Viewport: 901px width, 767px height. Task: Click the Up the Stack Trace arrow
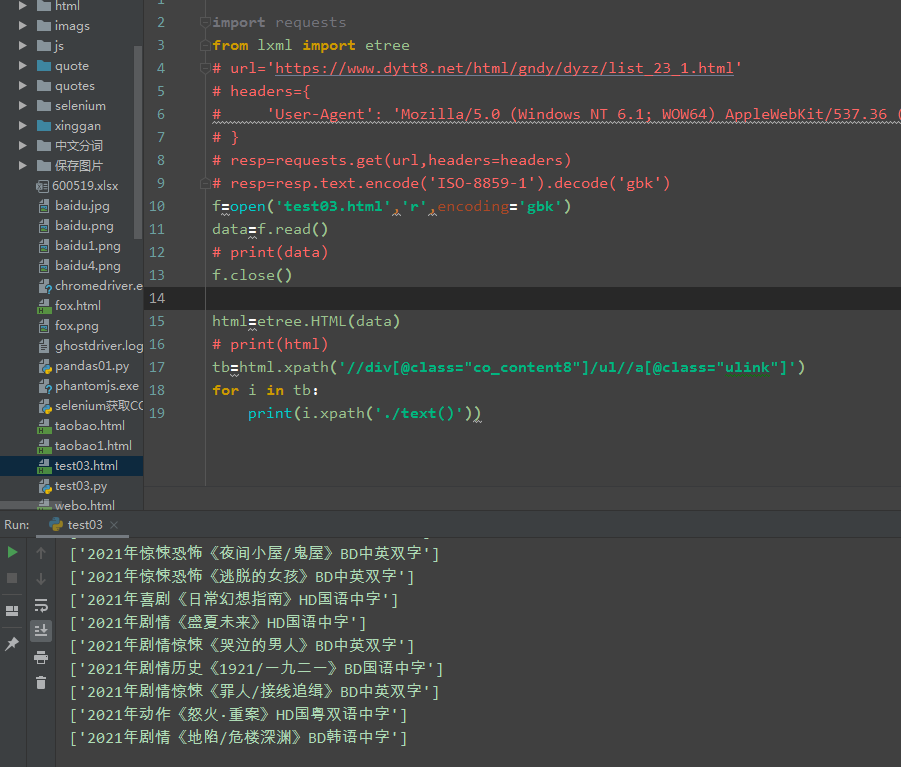click(41, 553)
